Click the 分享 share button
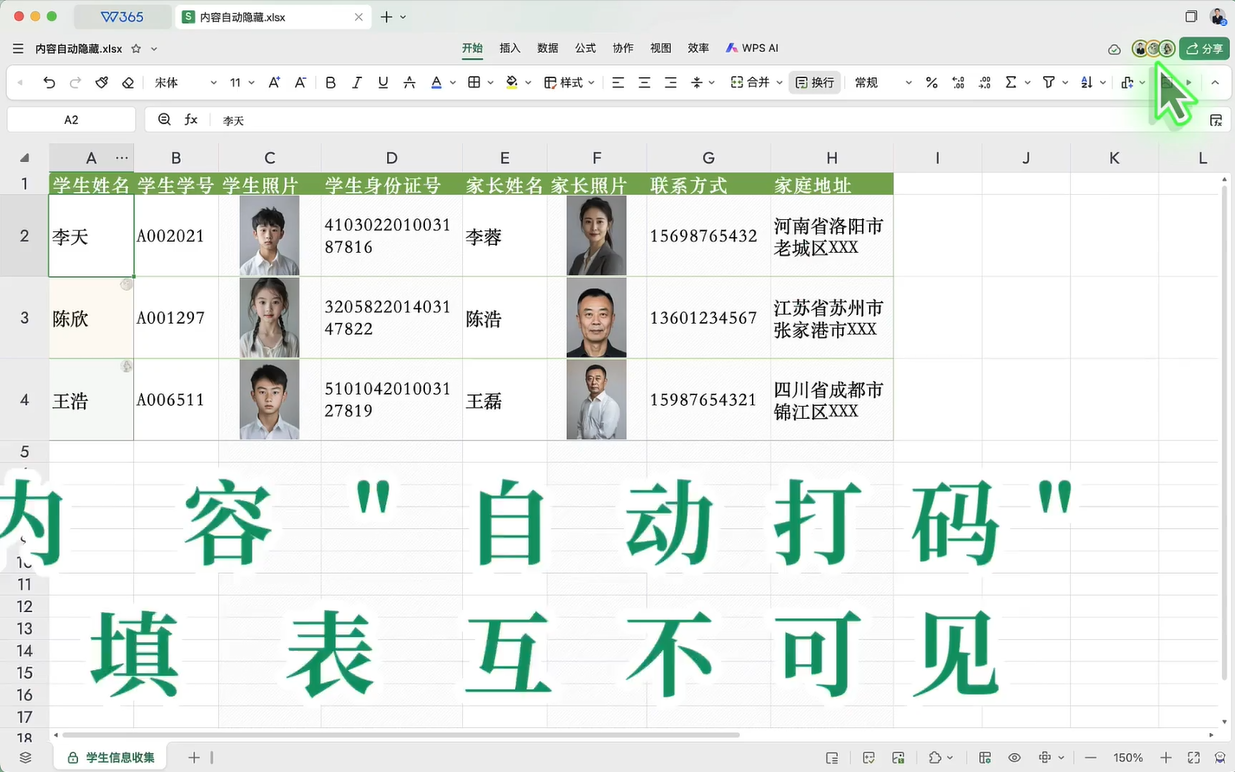Image resolution: width=1235 pixels, height=772 pixels. pos(1204,49)
